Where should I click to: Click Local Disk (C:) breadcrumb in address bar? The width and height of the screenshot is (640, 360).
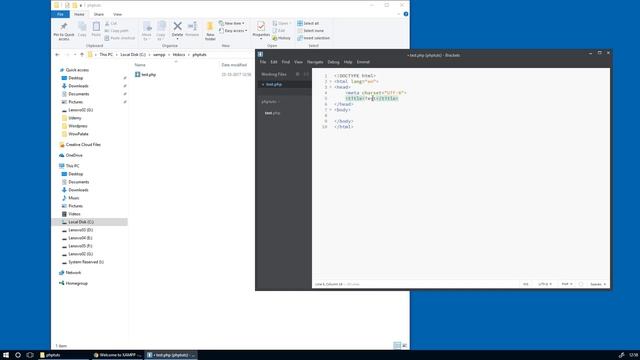click(x=133, y=55)
